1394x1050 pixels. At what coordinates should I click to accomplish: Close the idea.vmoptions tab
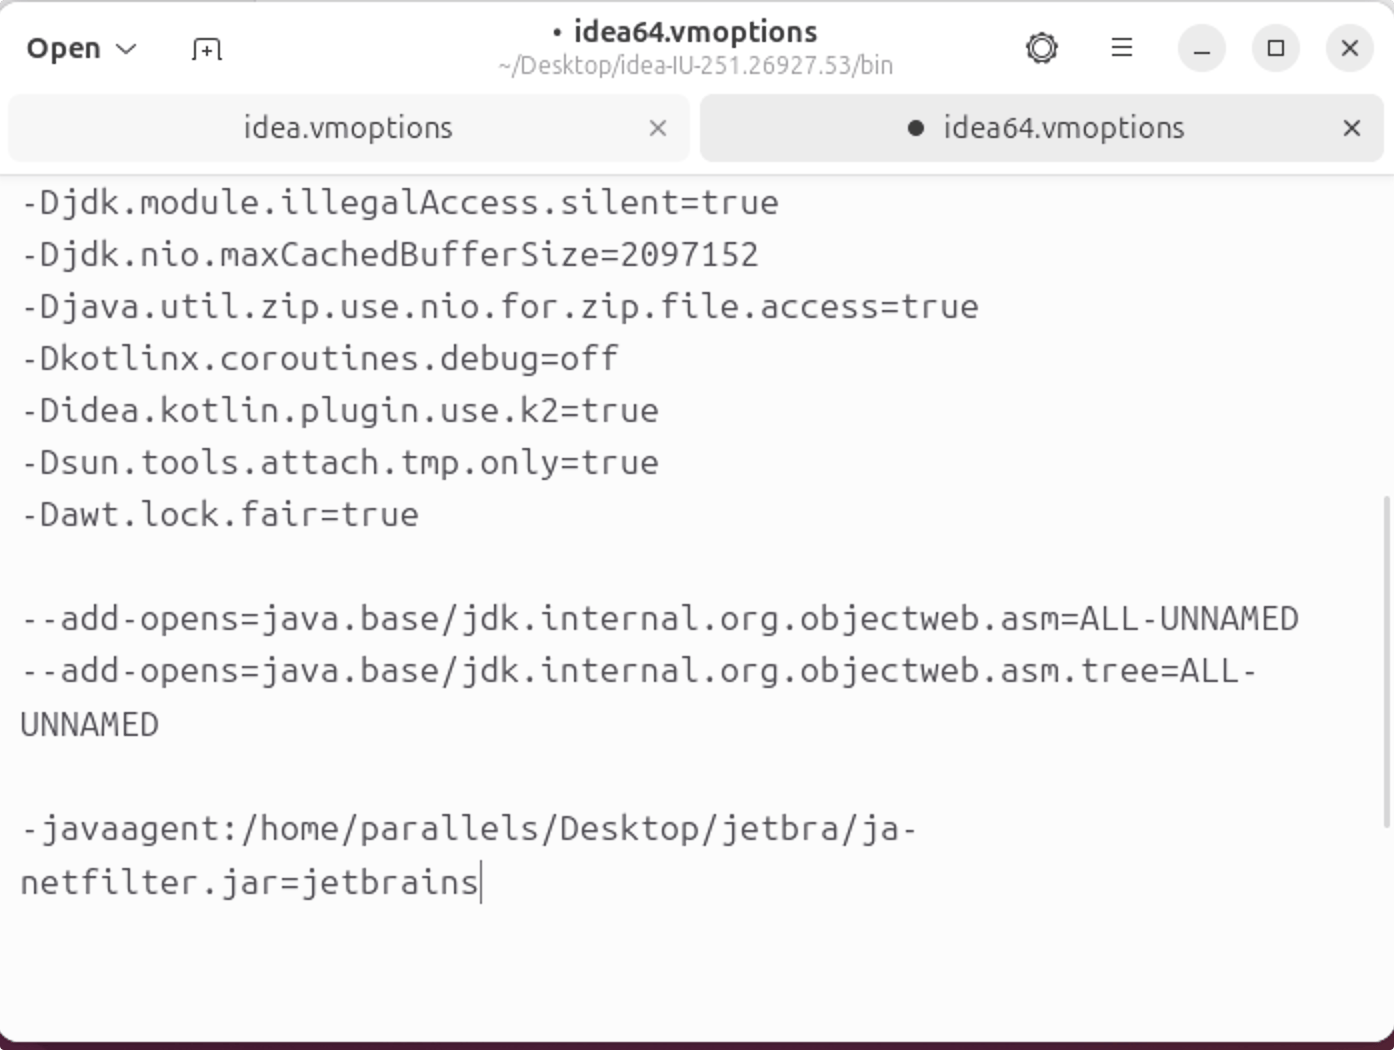pyautogui.click(x=657, y=128)
